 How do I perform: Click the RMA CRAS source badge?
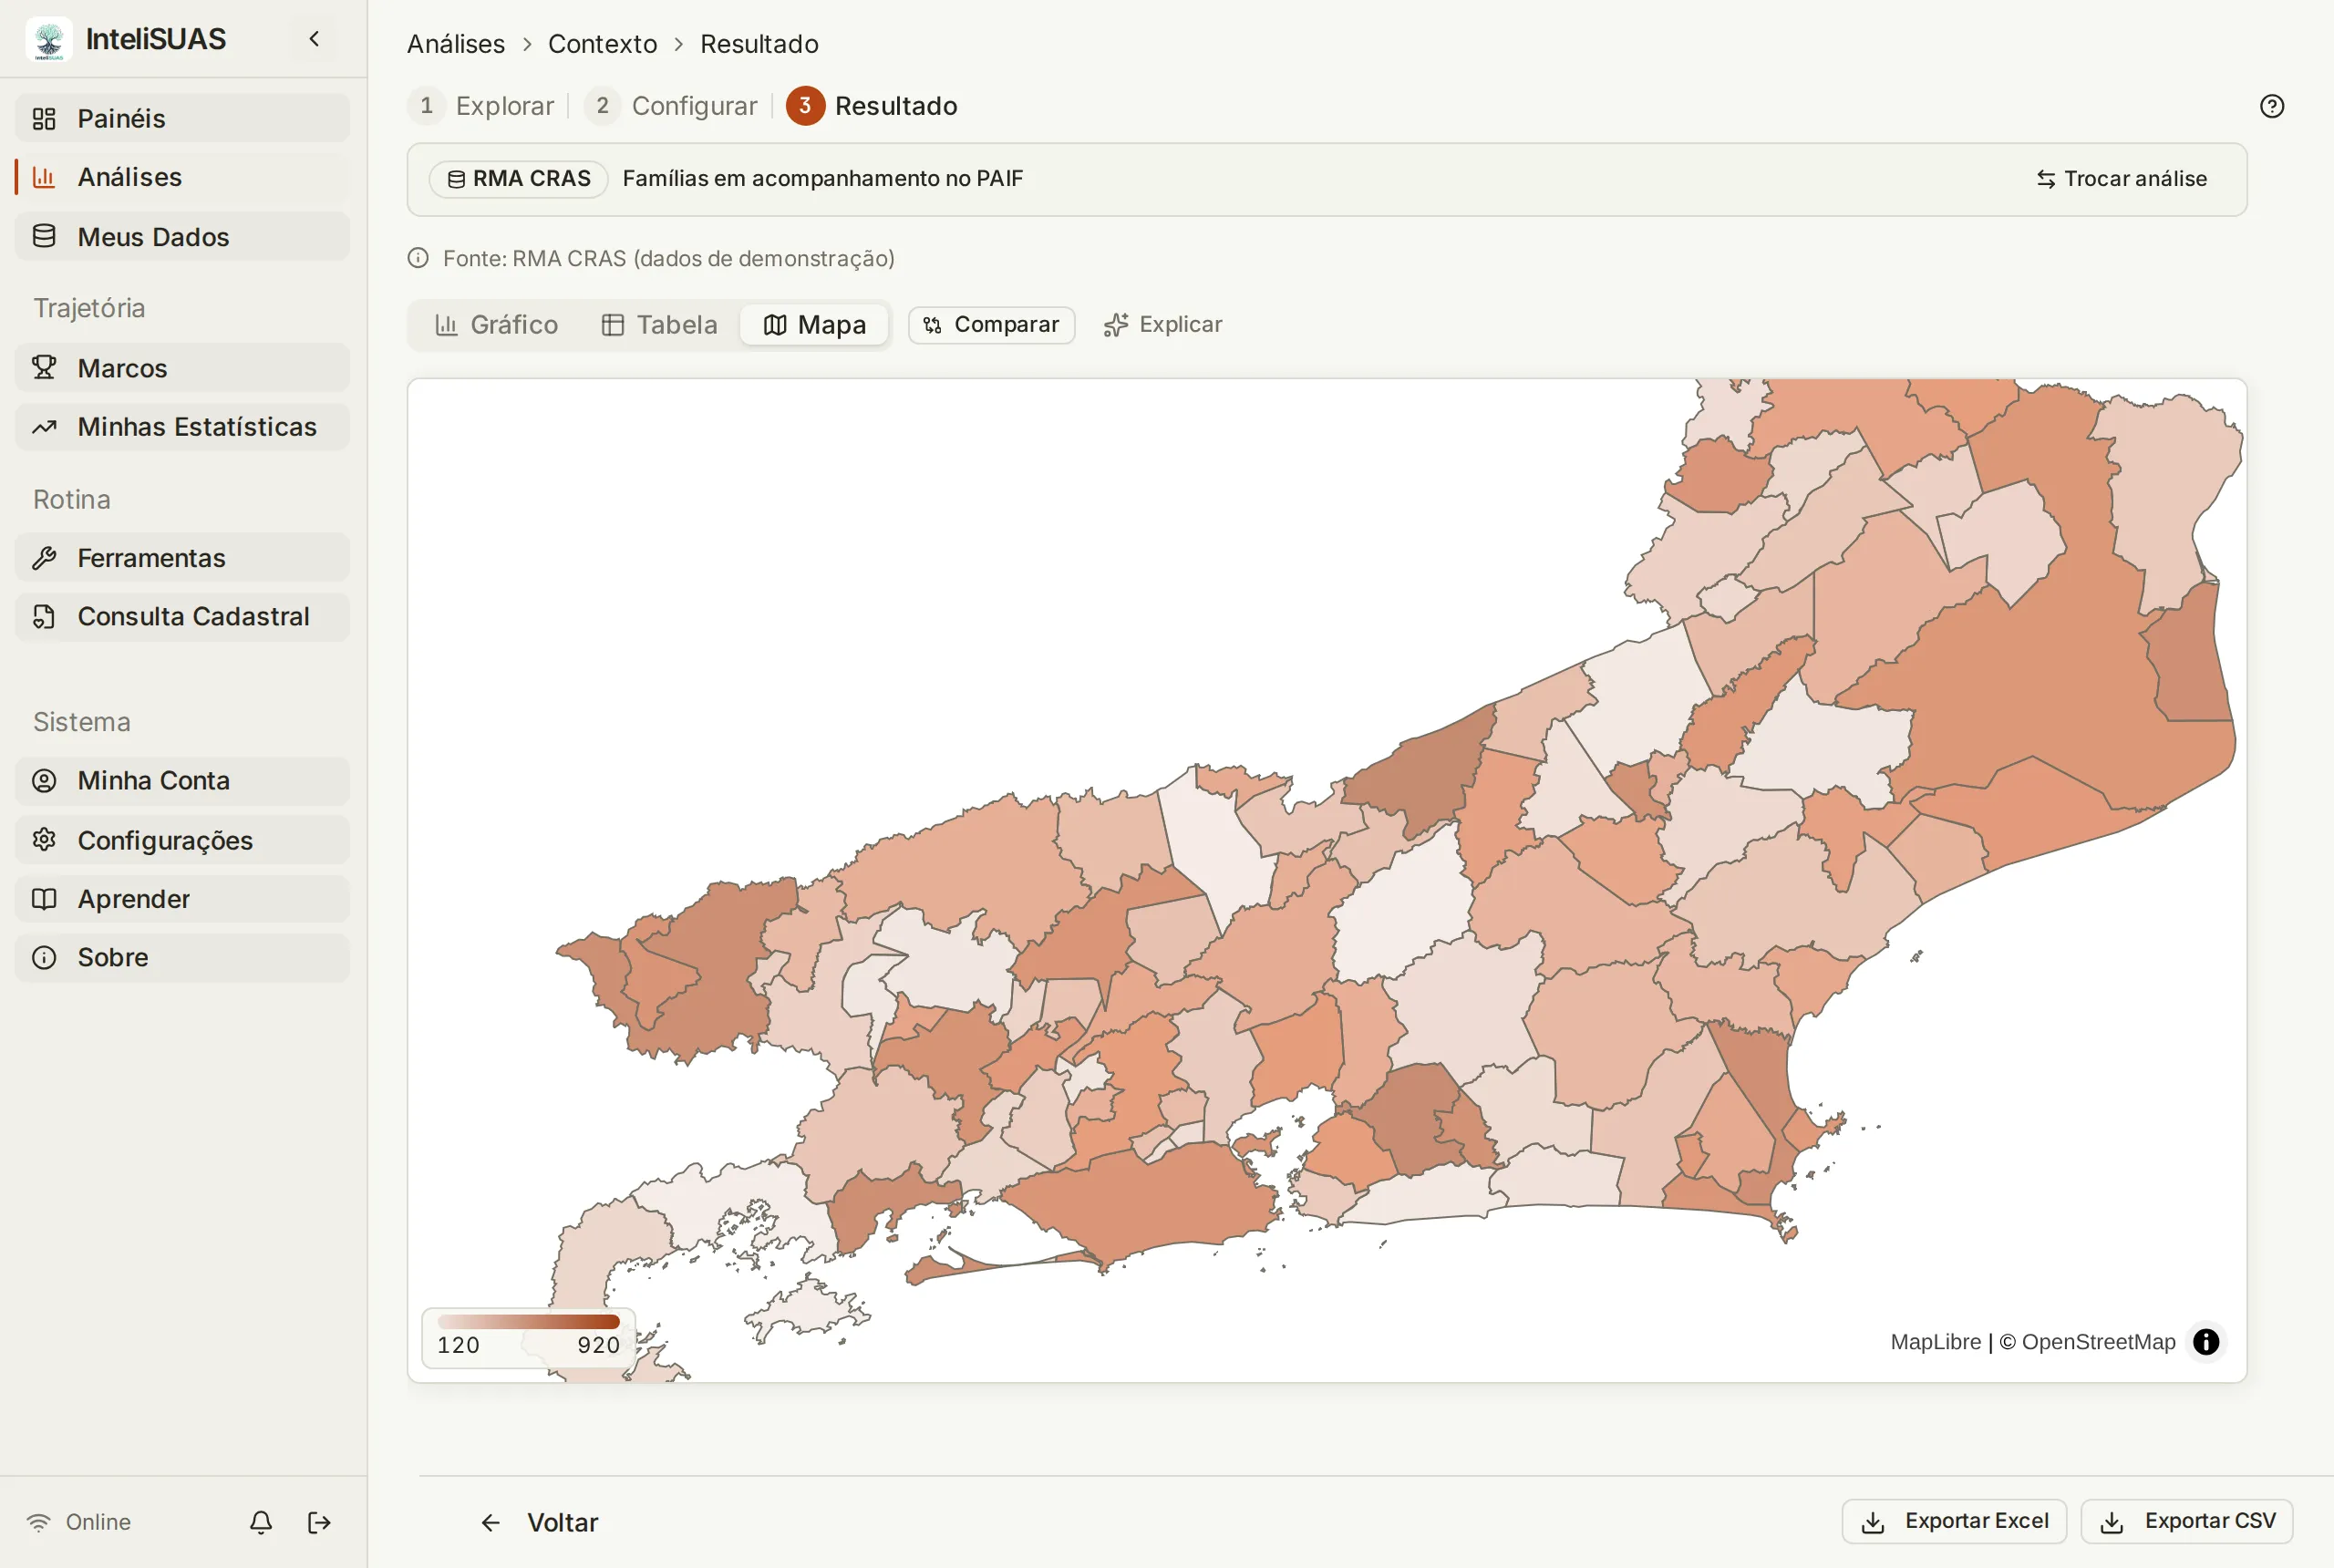point(518,179)
